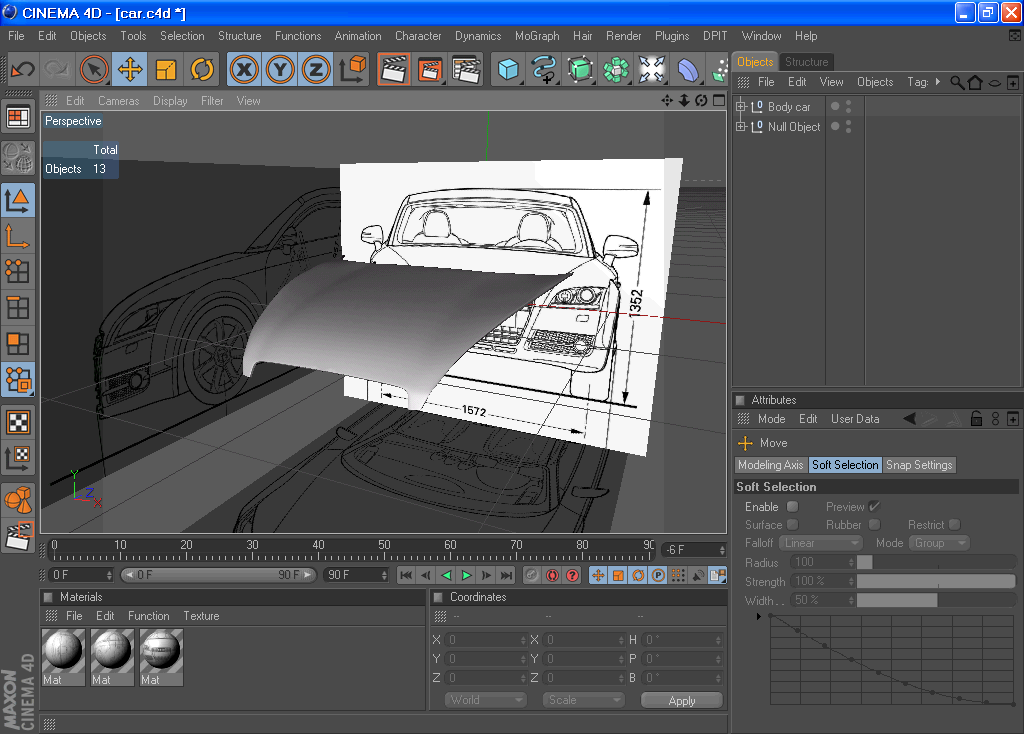This screenshot has height=734, width=1024.
Task: Select the first Mat material thumbnail
Action: (x=63, y=657)
